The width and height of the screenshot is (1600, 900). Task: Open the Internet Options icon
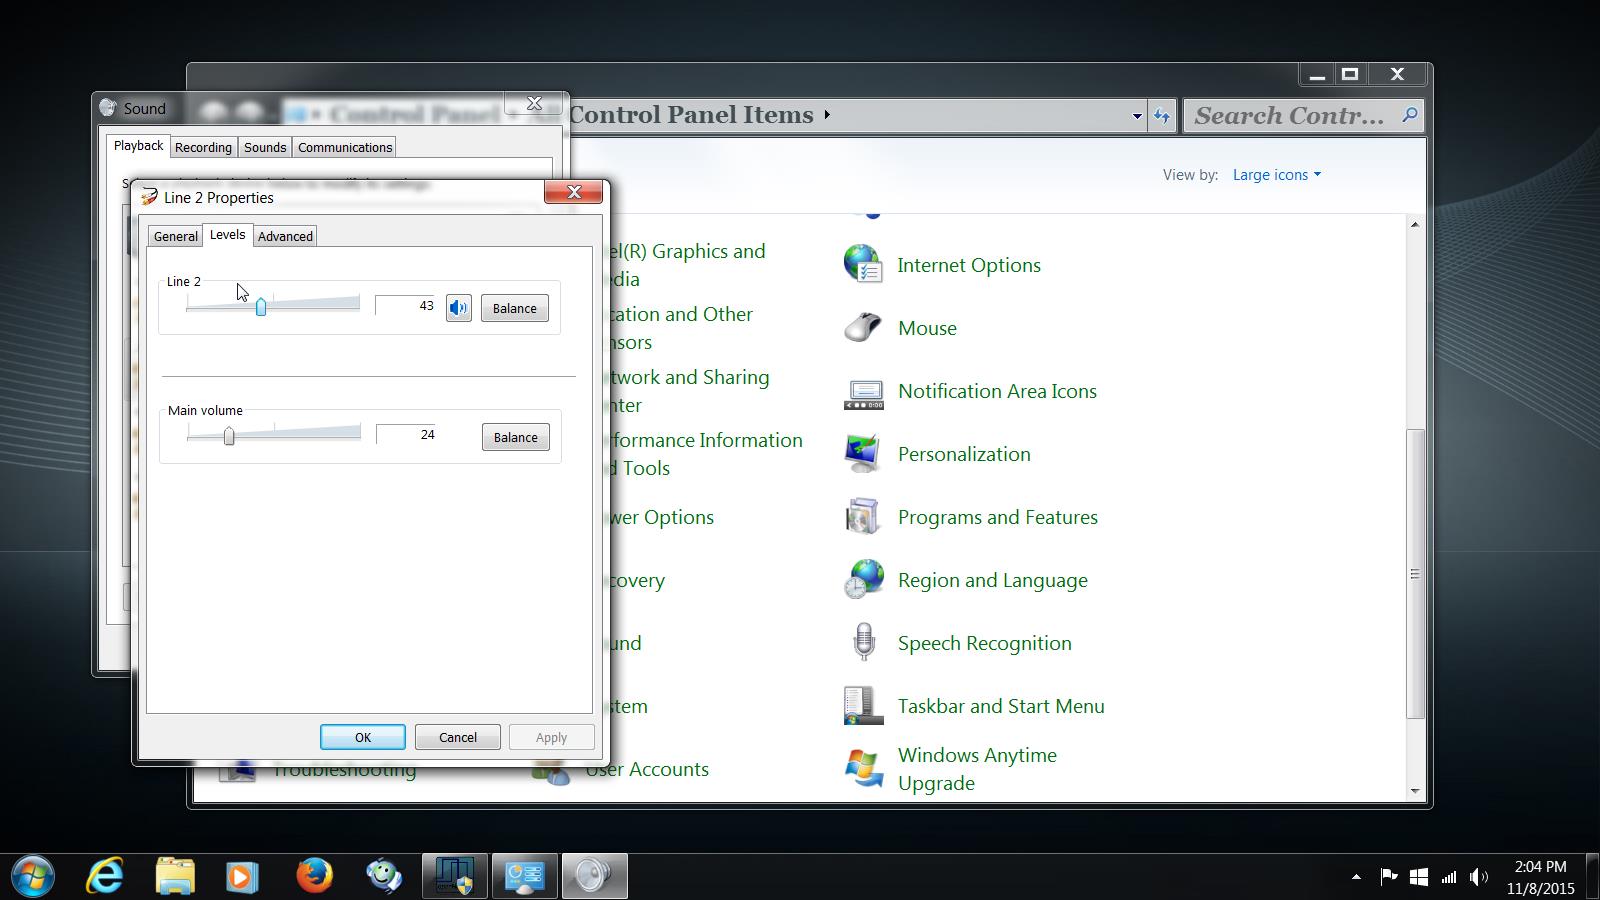pyautogui.click(x=863, y=265)
